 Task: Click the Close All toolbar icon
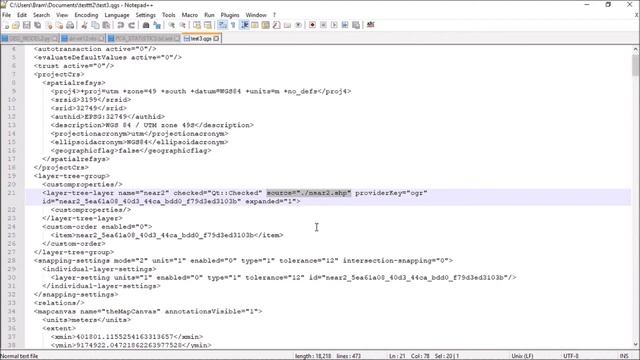[59, 25]
